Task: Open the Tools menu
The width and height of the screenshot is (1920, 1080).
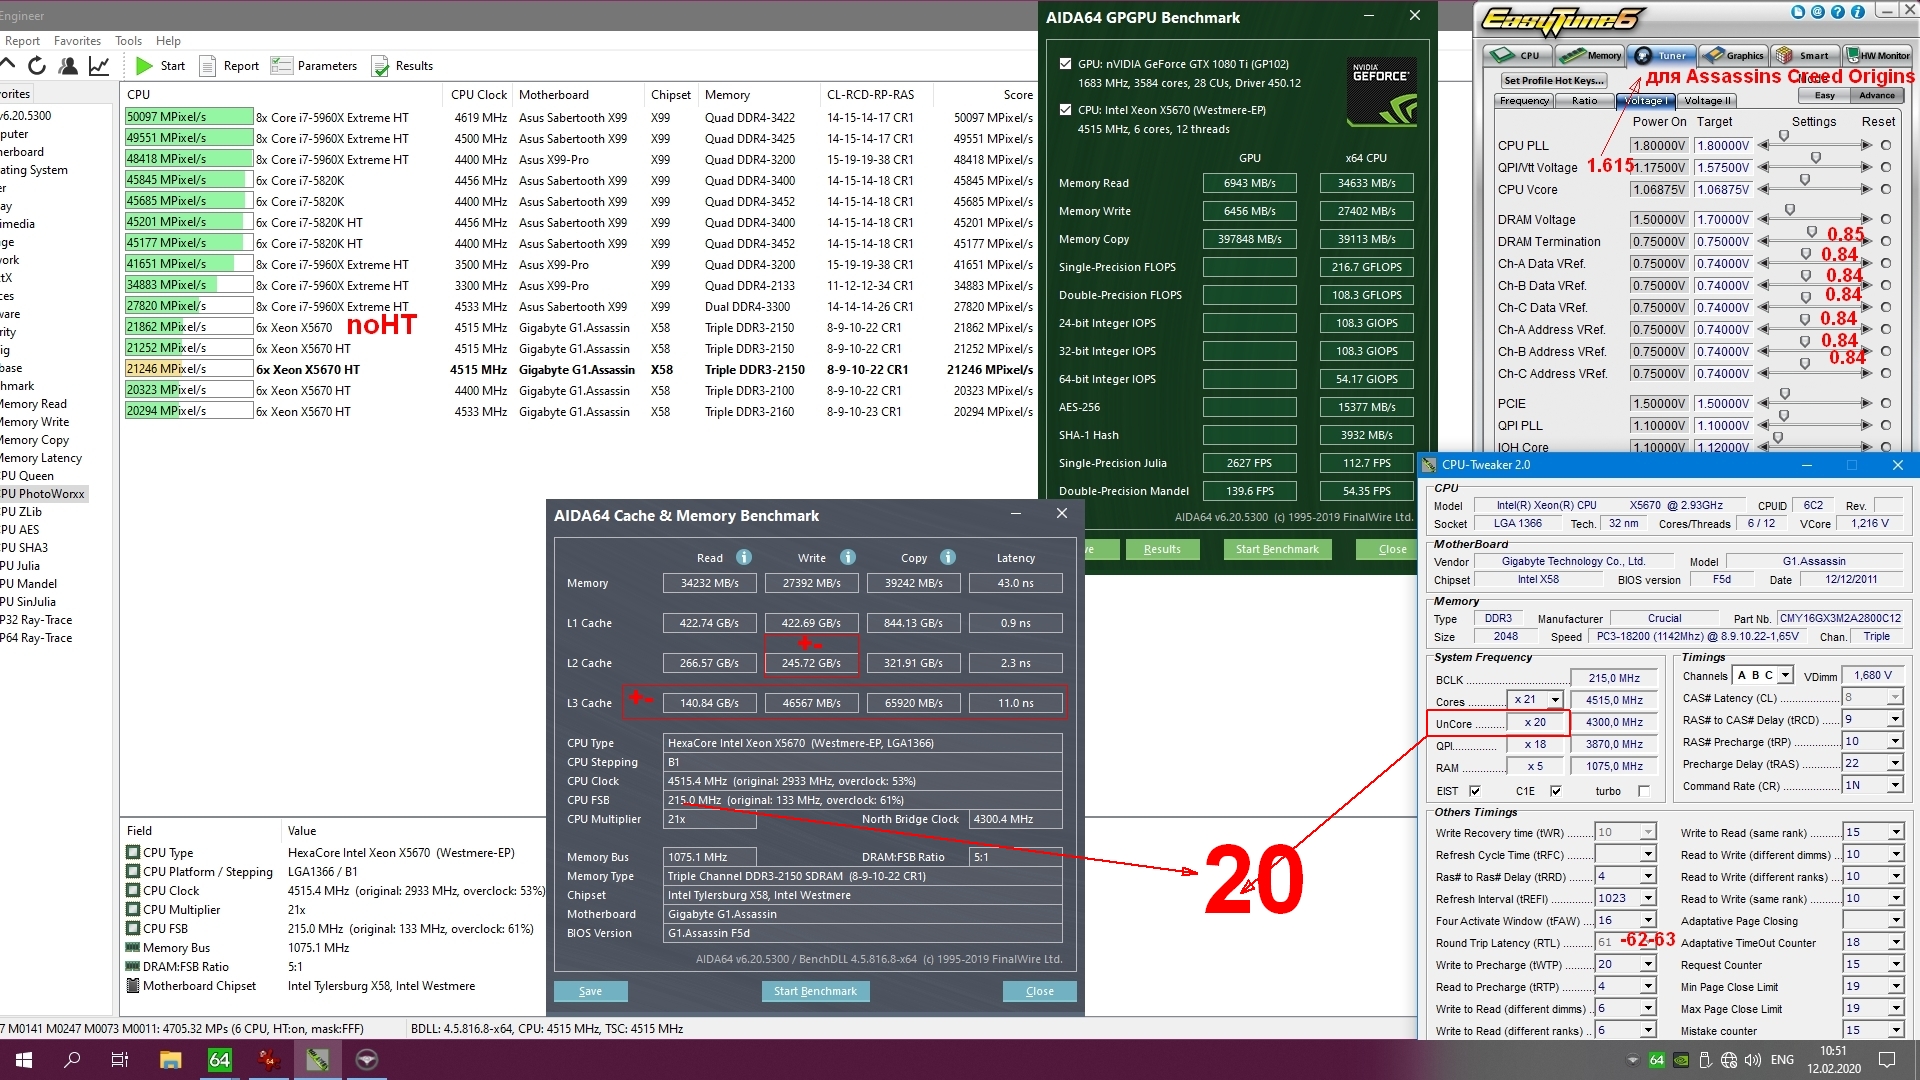Action: [x=128, y=41]
